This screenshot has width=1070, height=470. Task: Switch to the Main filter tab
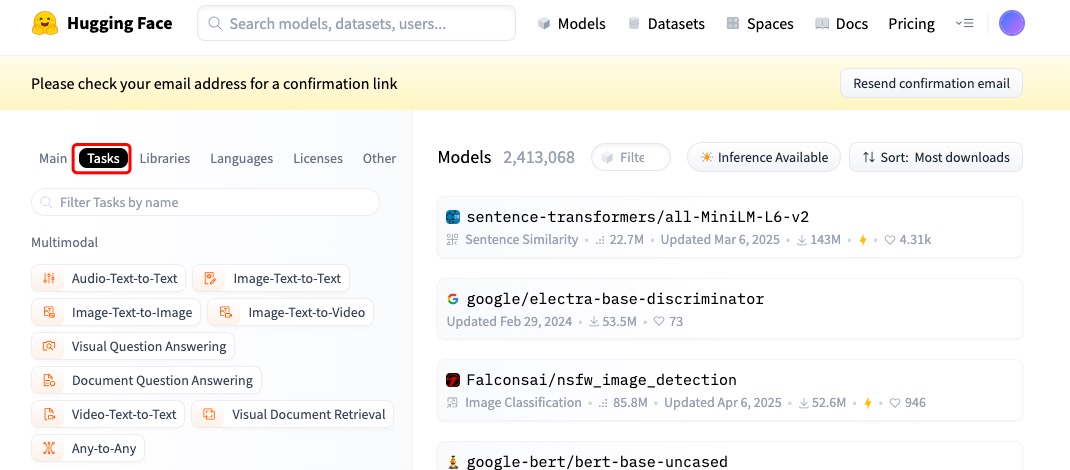(53, 158)
